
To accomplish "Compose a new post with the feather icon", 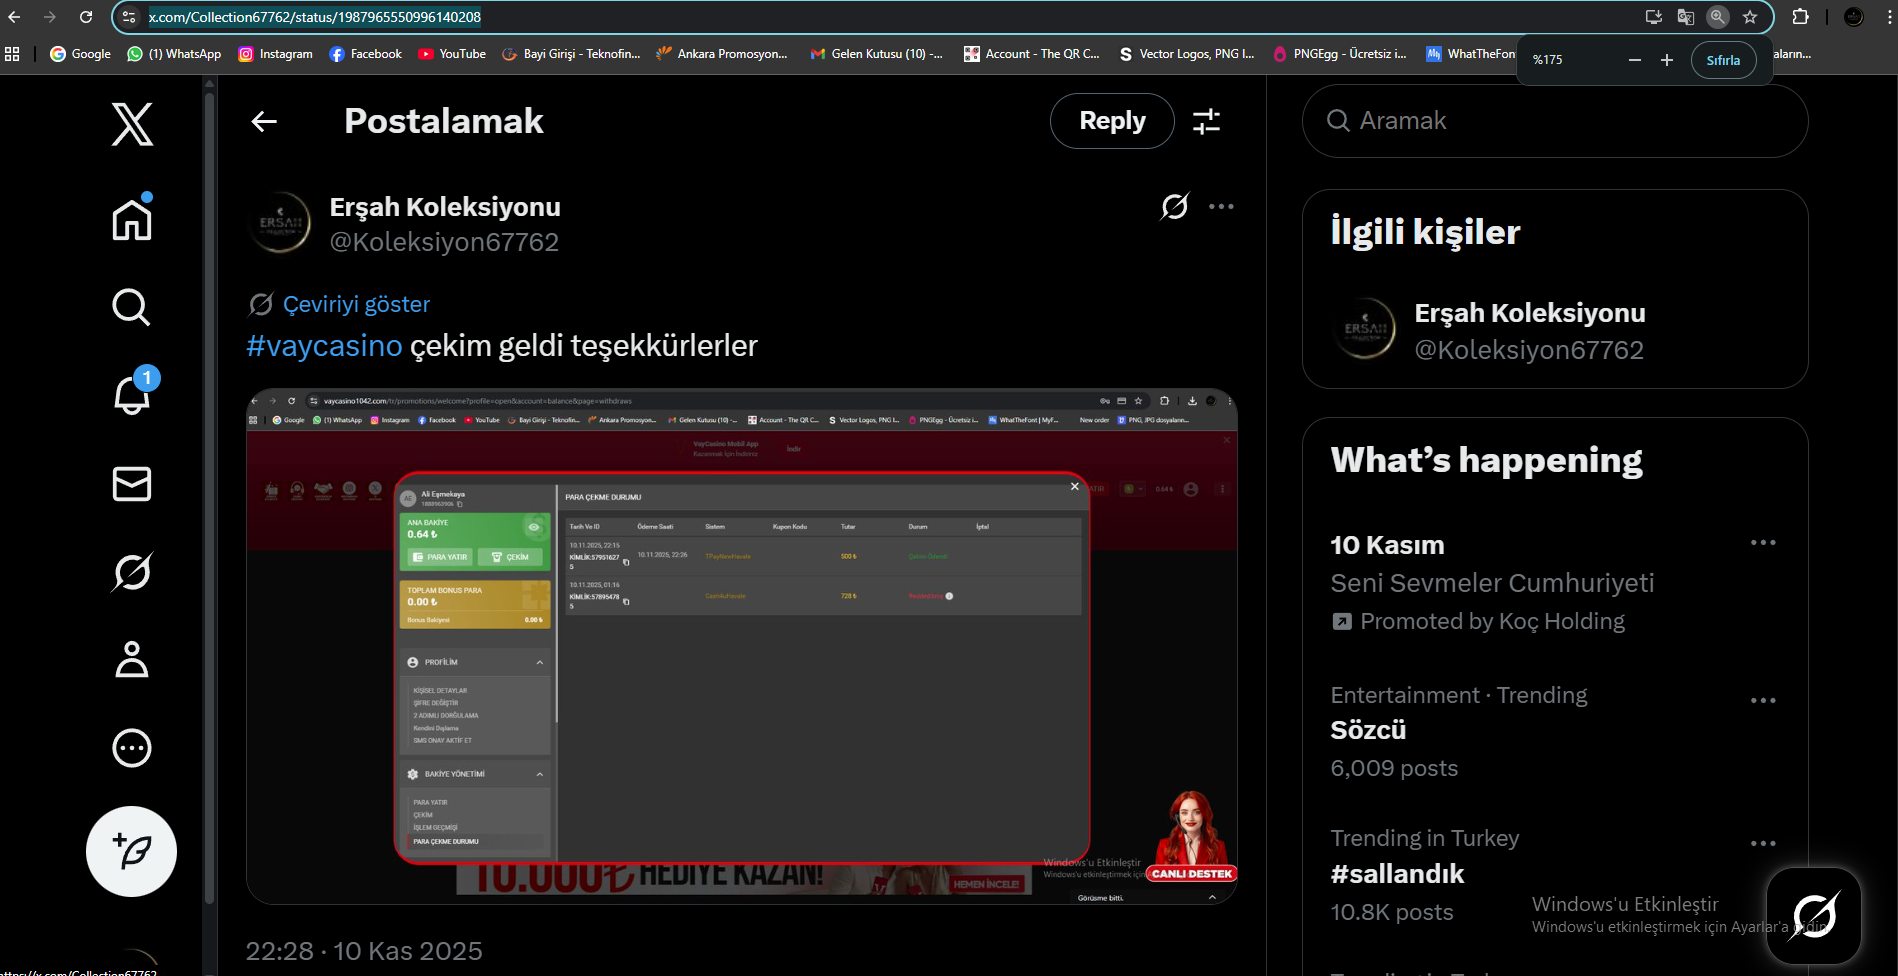I will 131,851.
